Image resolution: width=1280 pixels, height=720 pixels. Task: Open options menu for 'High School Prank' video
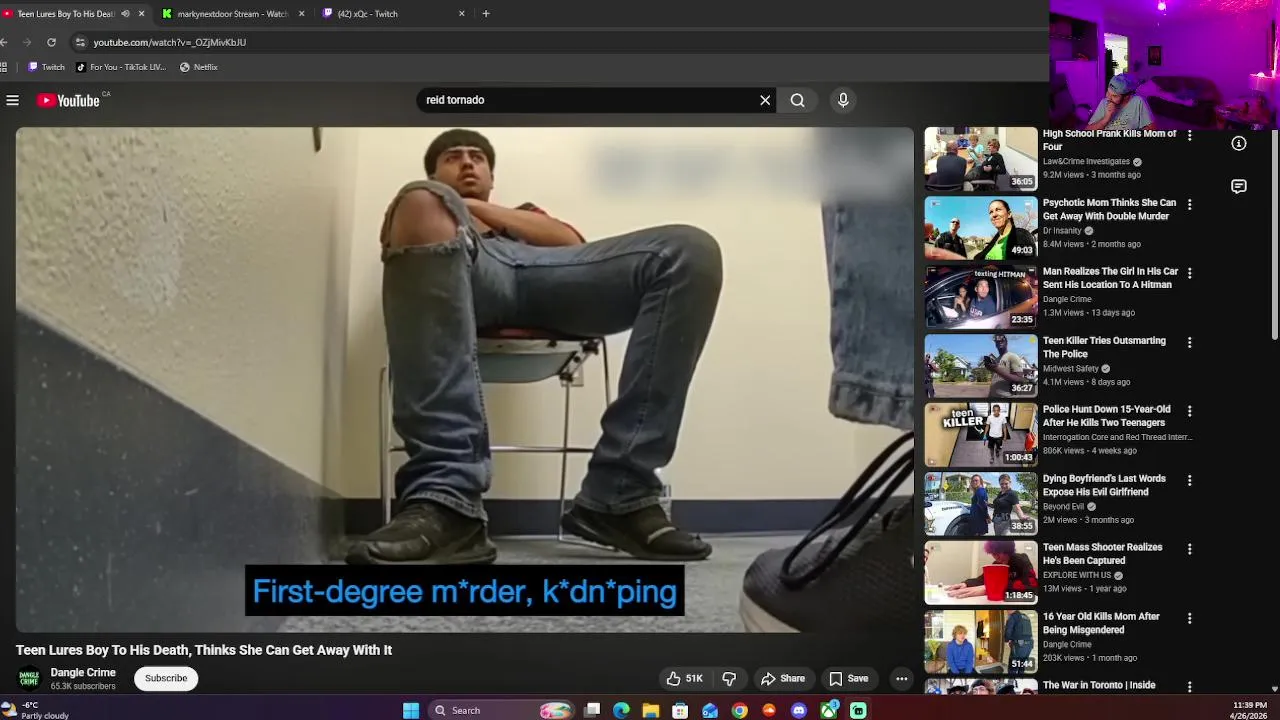pyautogui.click(x=1189, y=135)
